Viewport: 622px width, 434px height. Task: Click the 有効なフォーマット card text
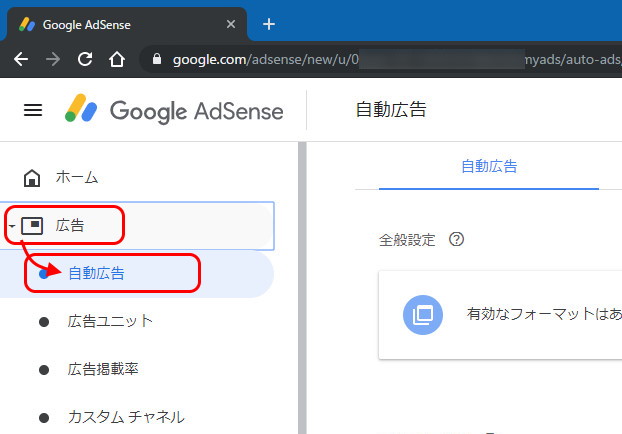click(x=544, y=314)
